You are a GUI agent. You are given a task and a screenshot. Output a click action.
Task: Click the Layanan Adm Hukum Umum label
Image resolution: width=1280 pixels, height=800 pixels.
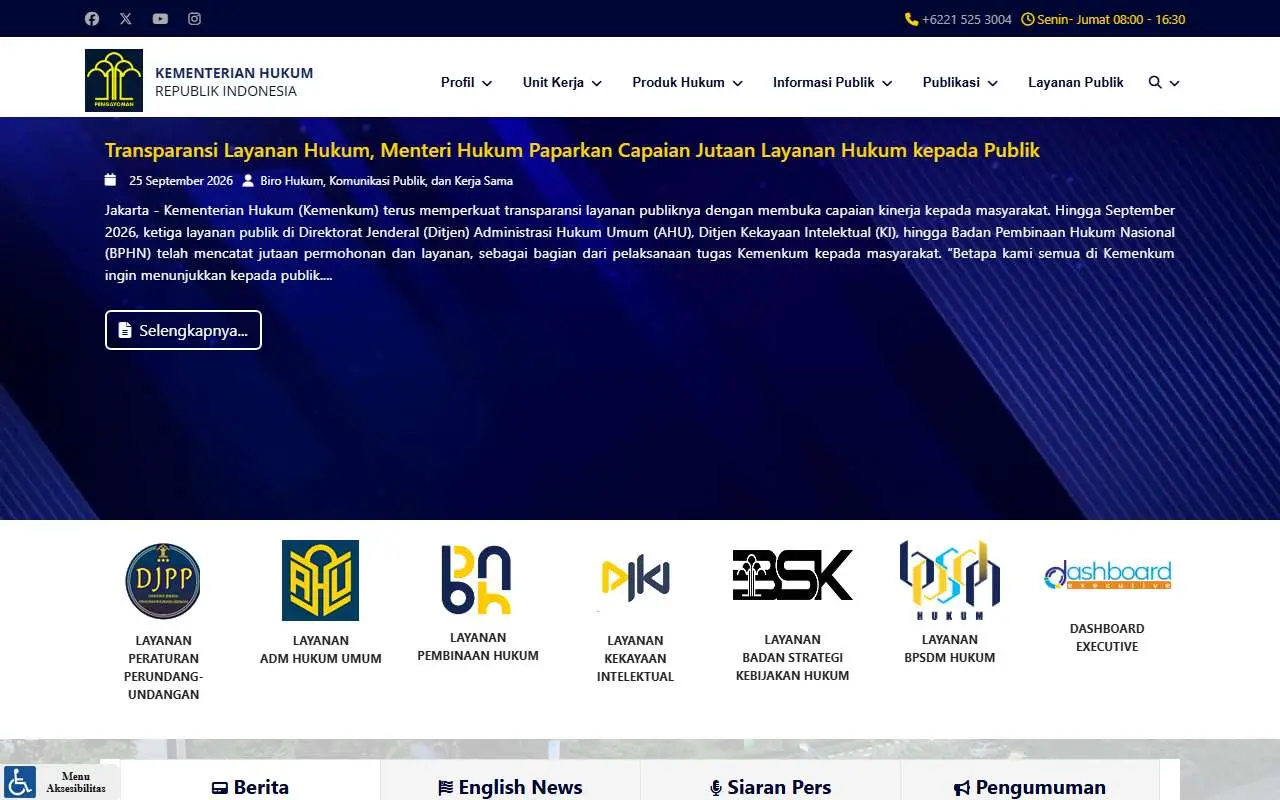(x=320, y=650)
